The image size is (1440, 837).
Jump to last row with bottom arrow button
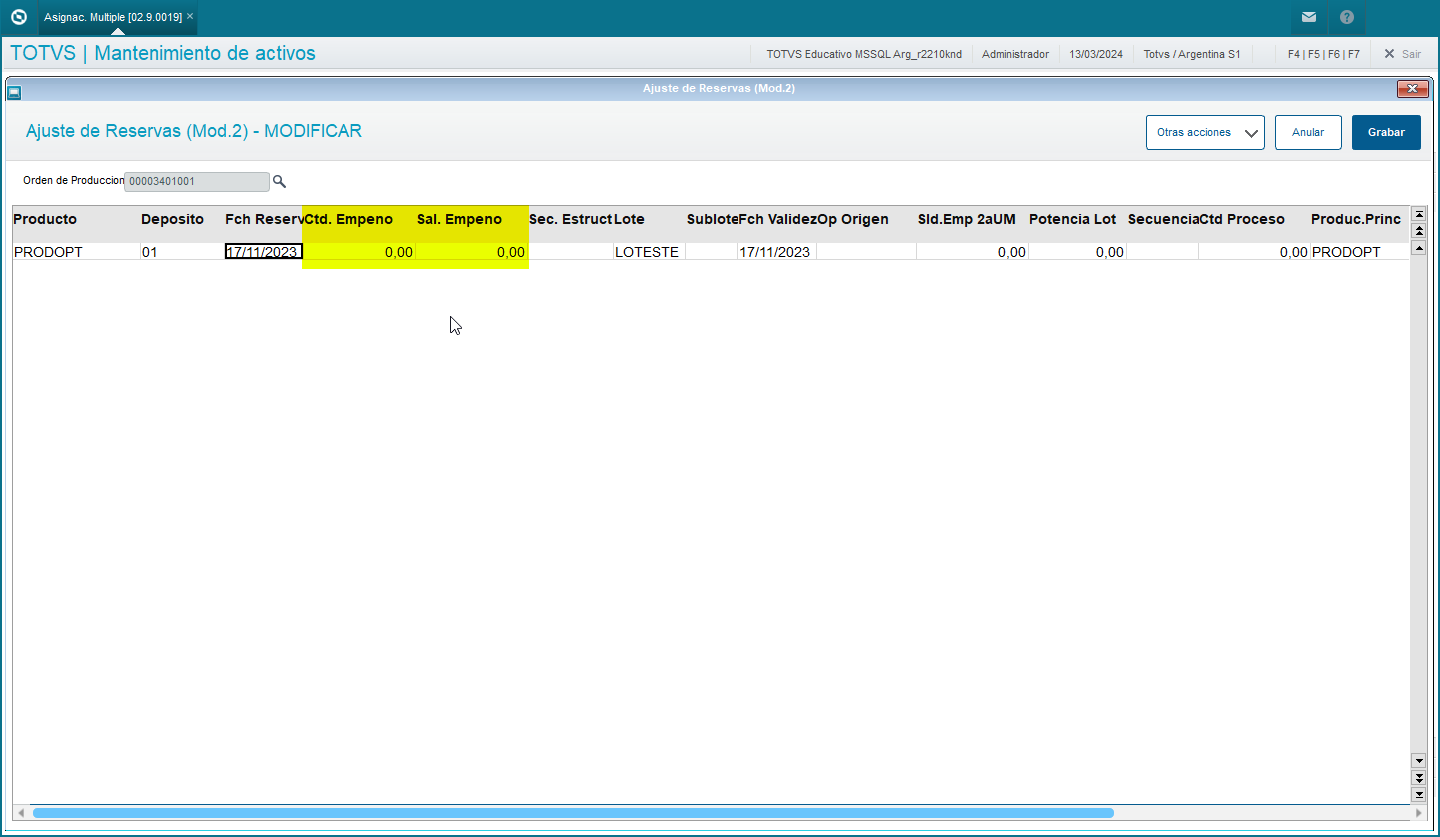[x=1418, y=794]
